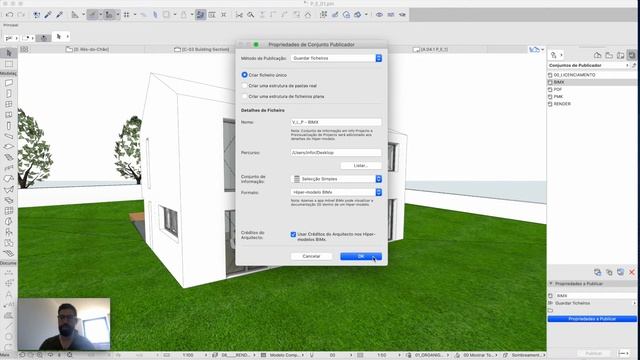Viewport: 640px width, 360px height.
Task: Click red delete X in Publisher panel
Action: 632,272
